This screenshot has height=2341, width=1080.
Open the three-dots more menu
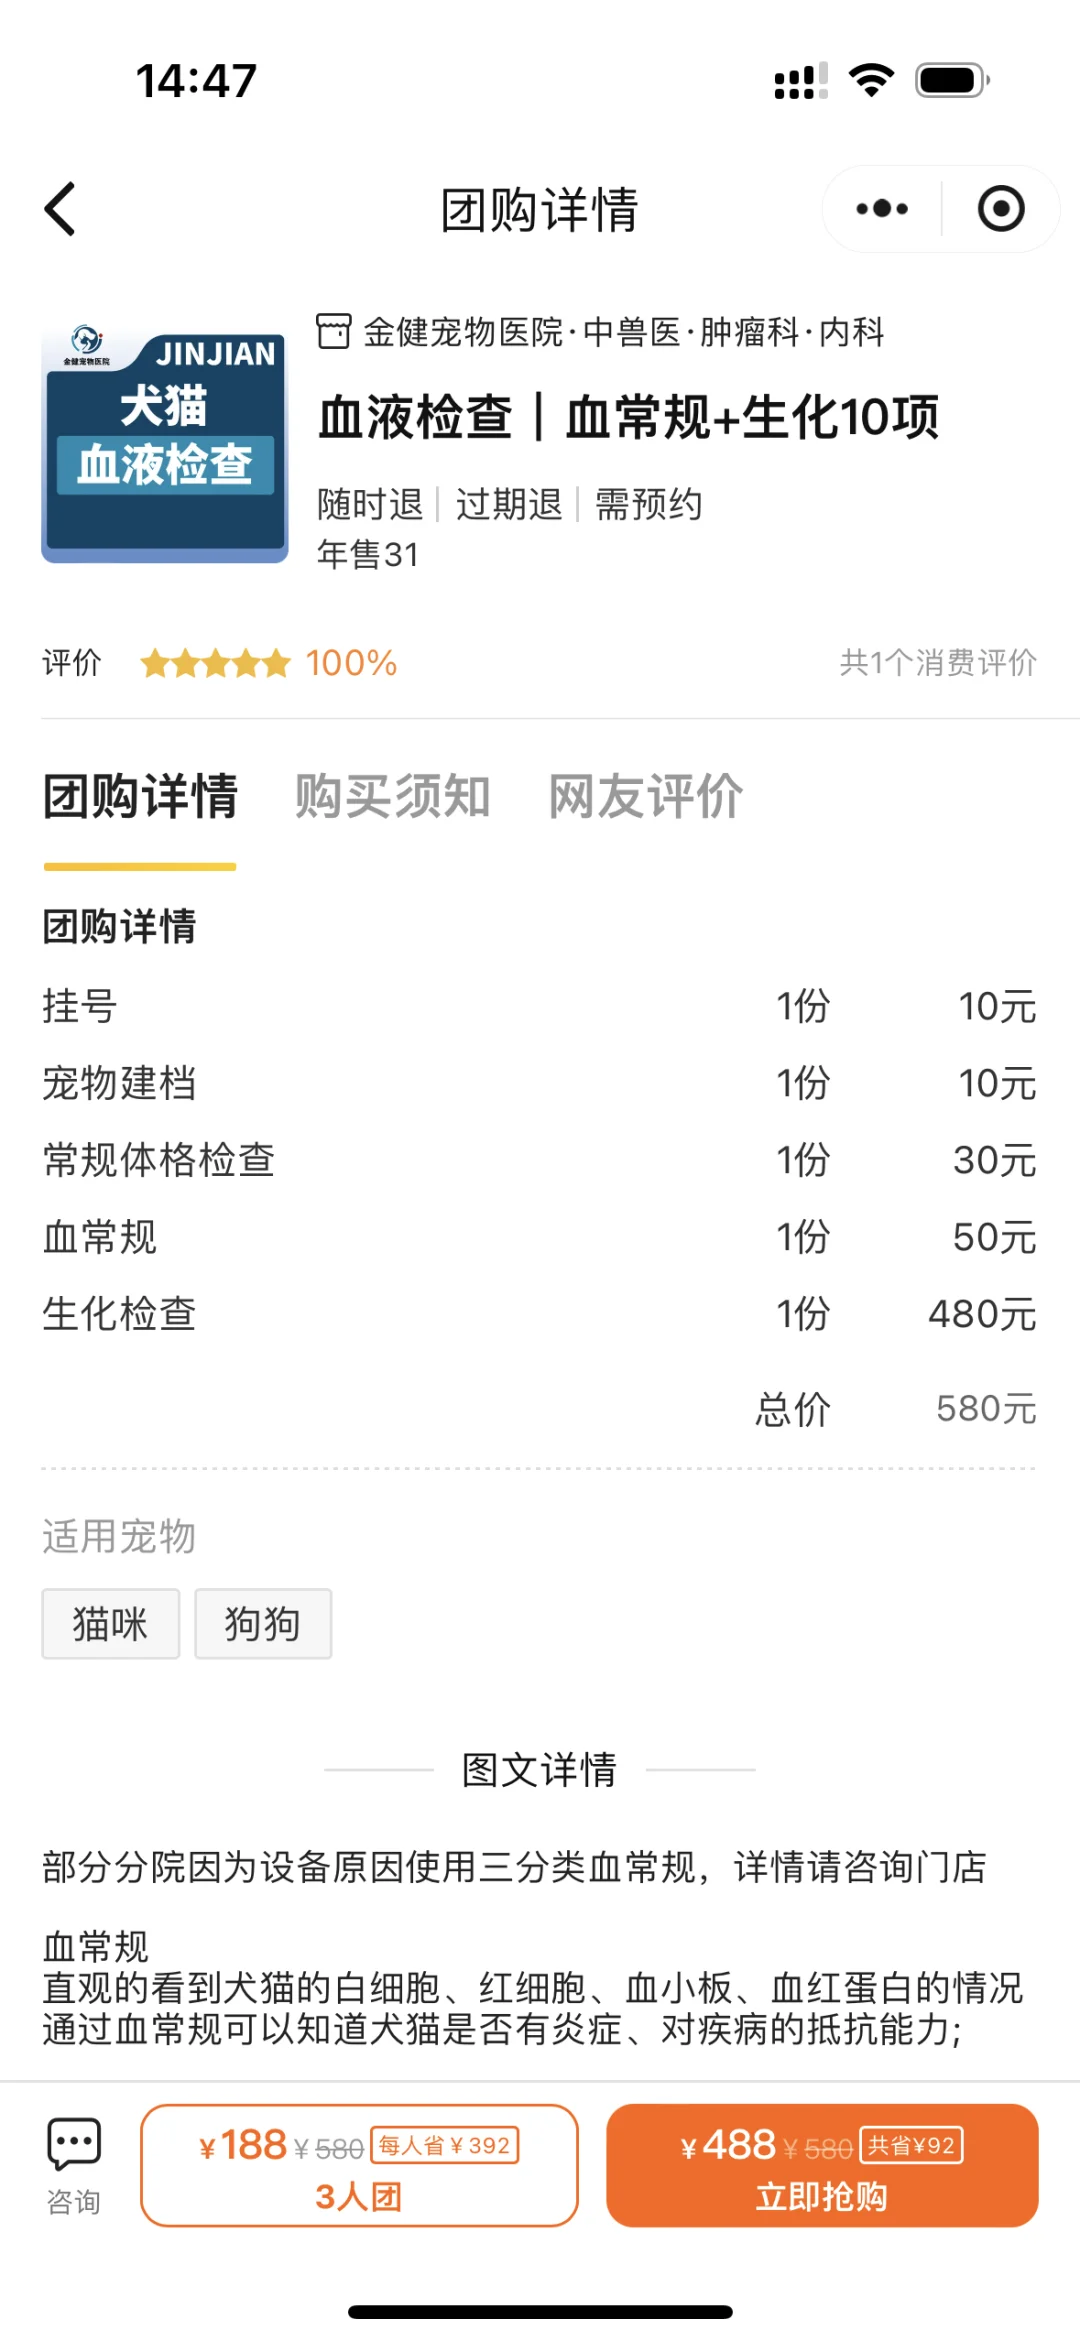(882, 209)
